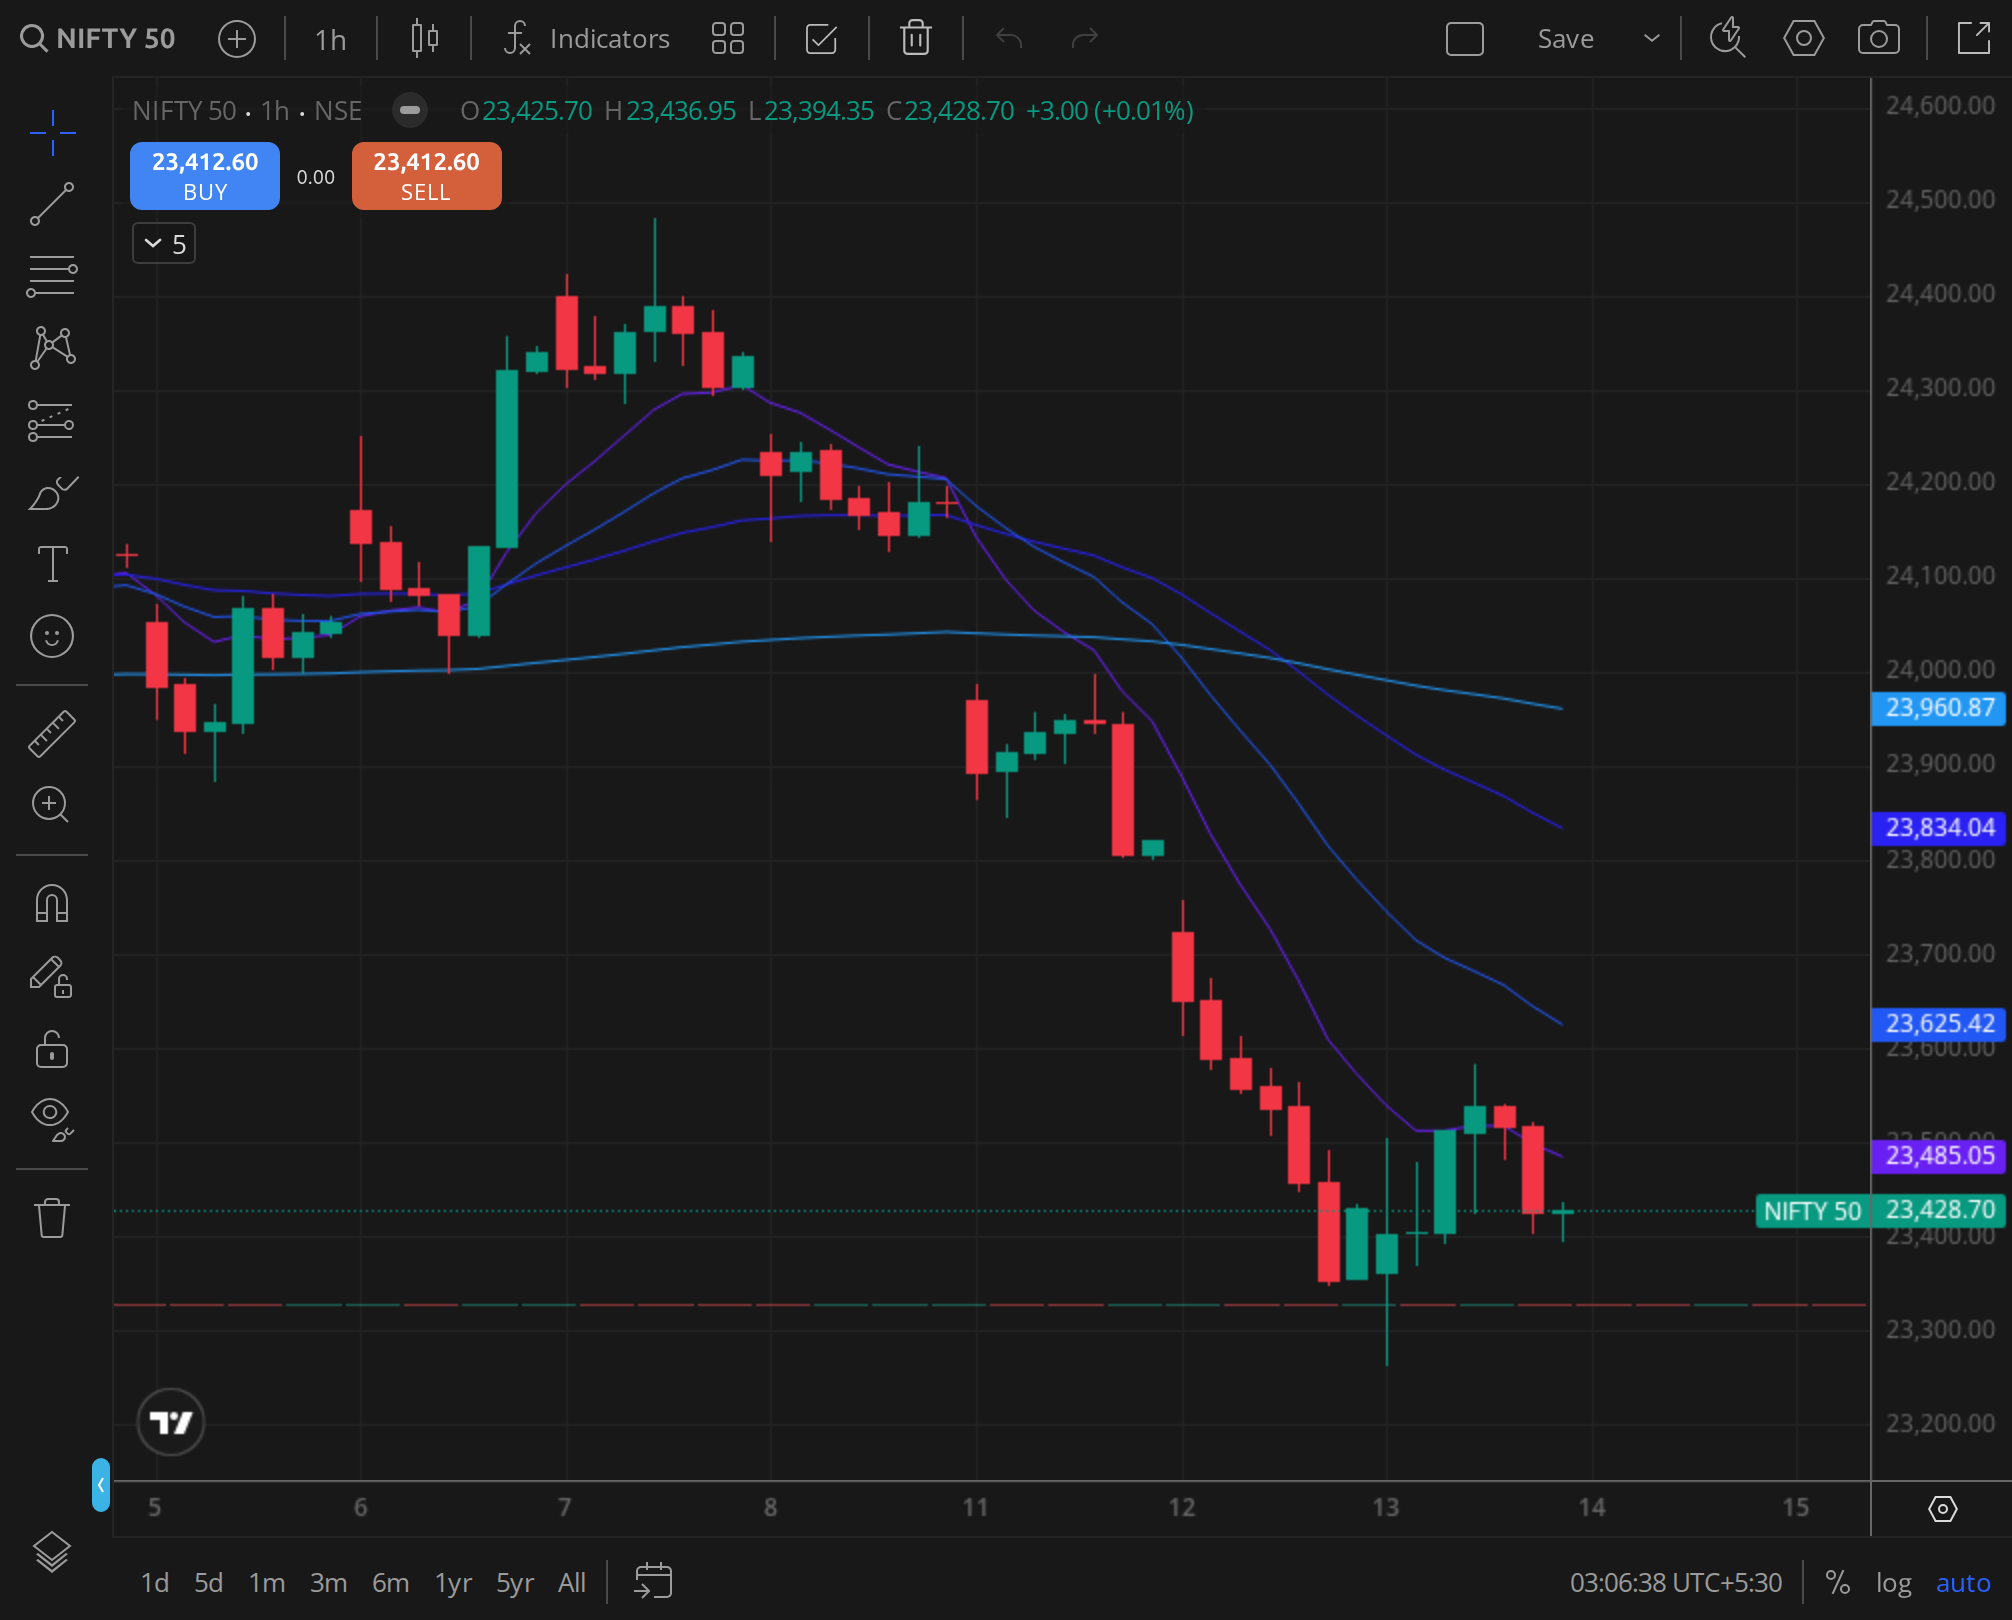The height and width of the screenshot is (1620, 2012).
Task: Click the 23,625.42 blue price label
Action: pyautogui.click(x=1939, y=1024)
